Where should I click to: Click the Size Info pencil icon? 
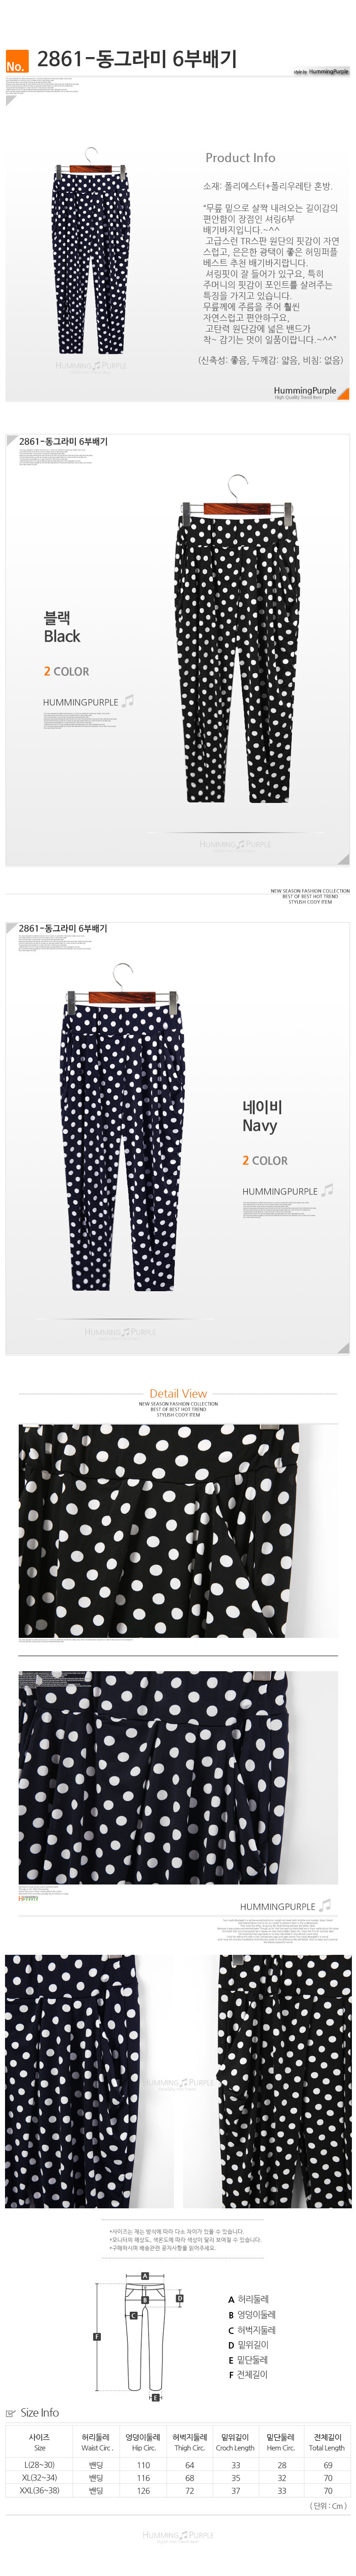[11, 2413]
